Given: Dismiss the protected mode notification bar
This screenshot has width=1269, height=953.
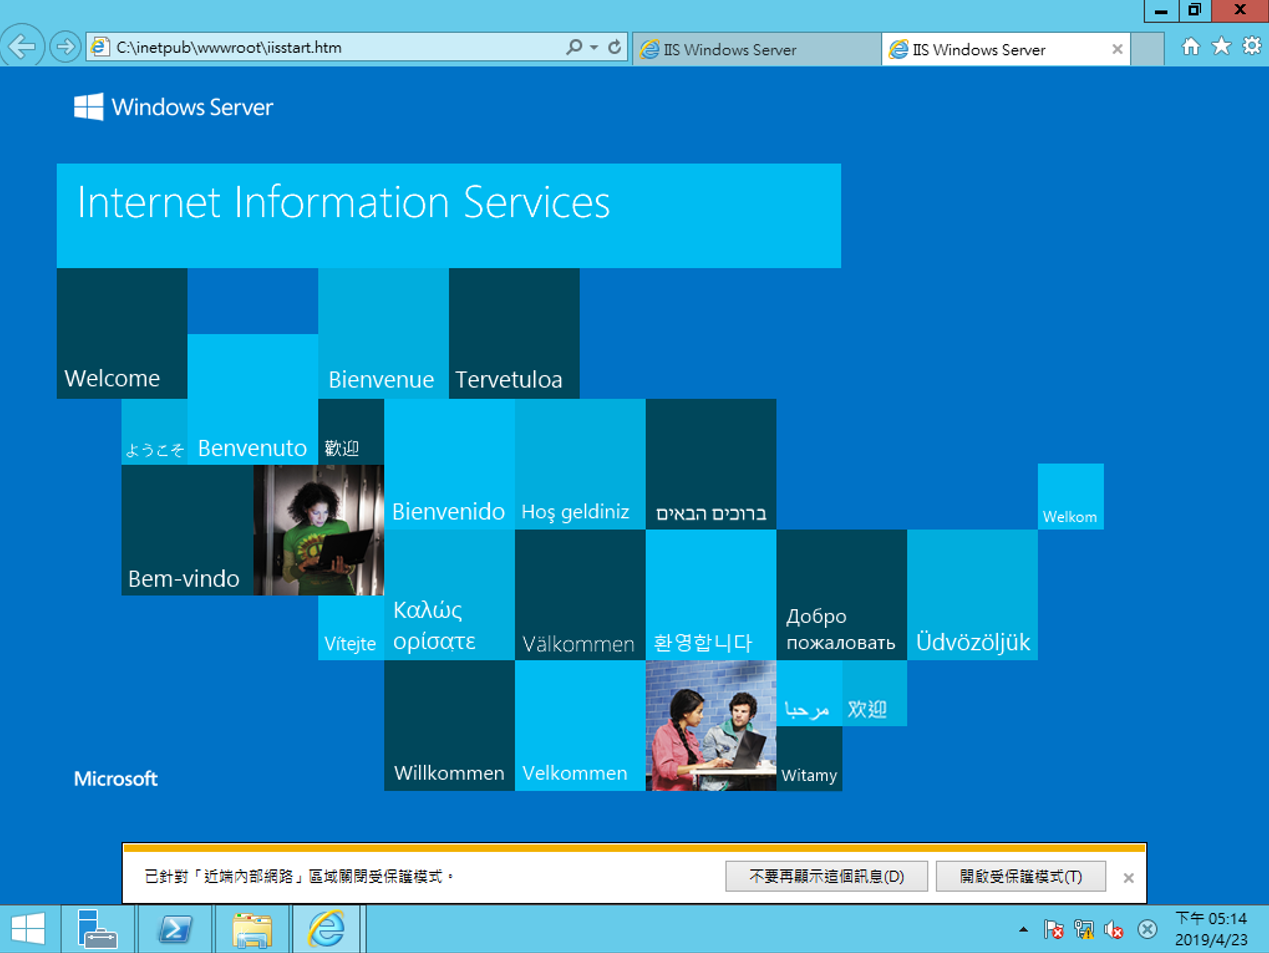Looking at the screenshot, I should [x=1128, y=878].
